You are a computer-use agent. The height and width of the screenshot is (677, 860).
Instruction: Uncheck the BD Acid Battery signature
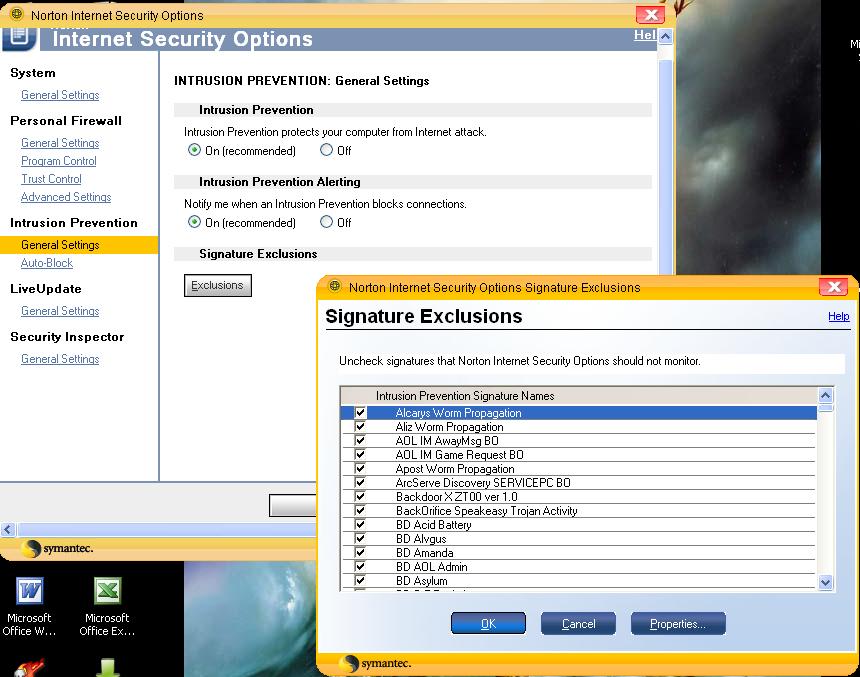point(360,524)
